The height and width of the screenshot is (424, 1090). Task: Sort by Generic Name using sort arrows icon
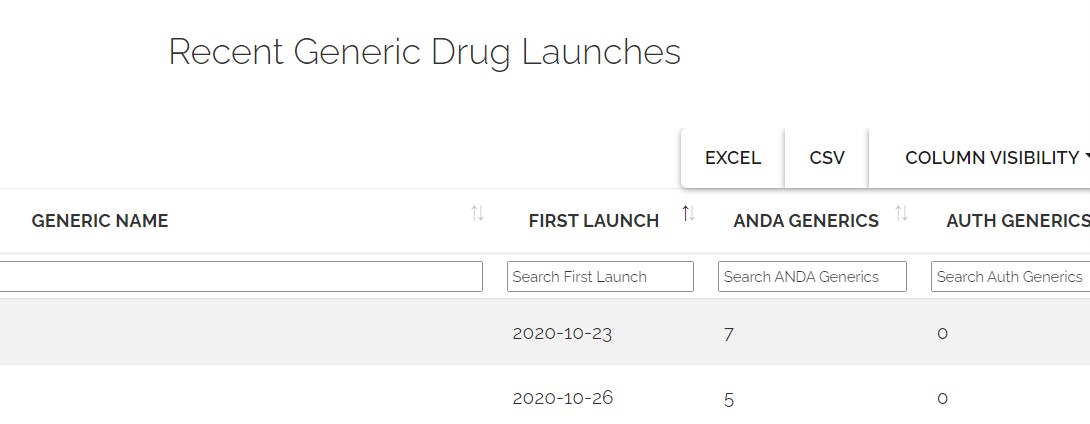click(x=477, y=213)
